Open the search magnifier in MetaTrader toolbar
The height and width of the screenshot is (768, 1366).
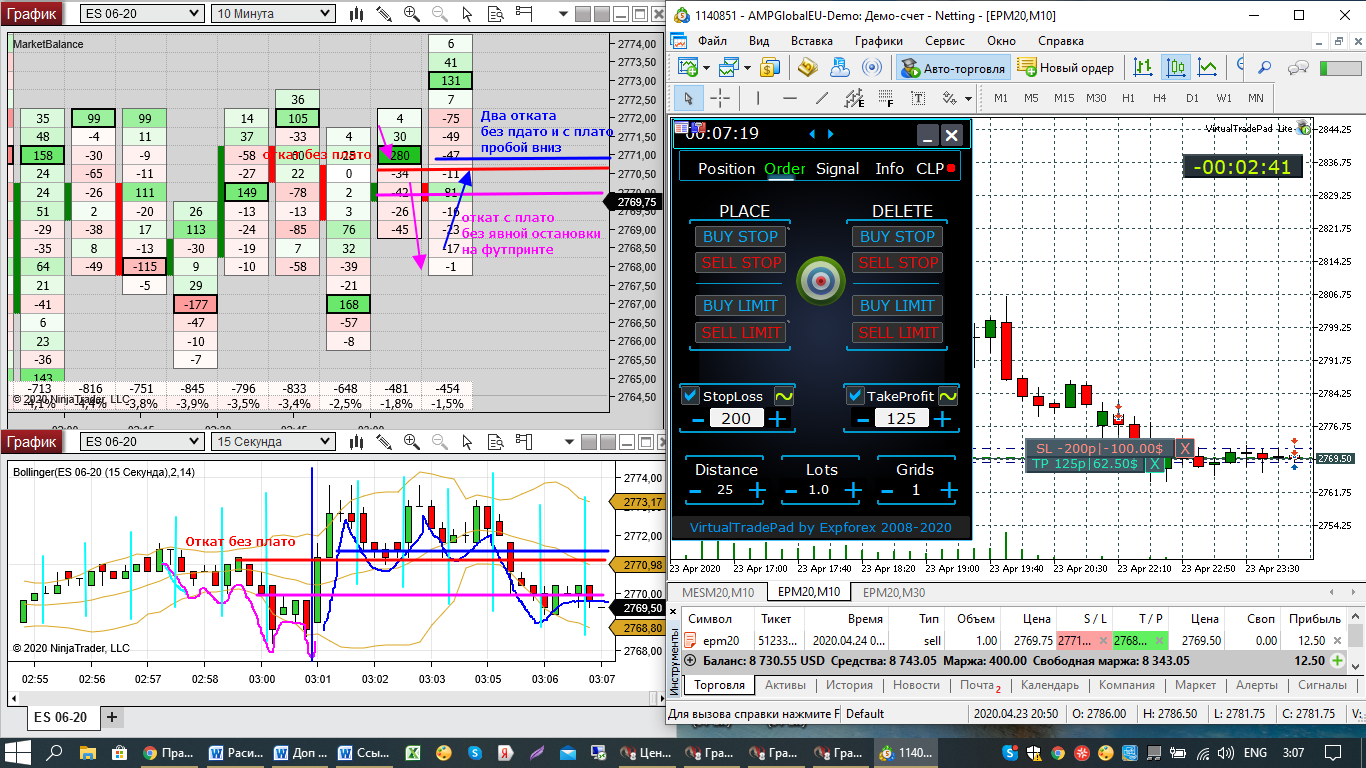[x=1265, y=68]
